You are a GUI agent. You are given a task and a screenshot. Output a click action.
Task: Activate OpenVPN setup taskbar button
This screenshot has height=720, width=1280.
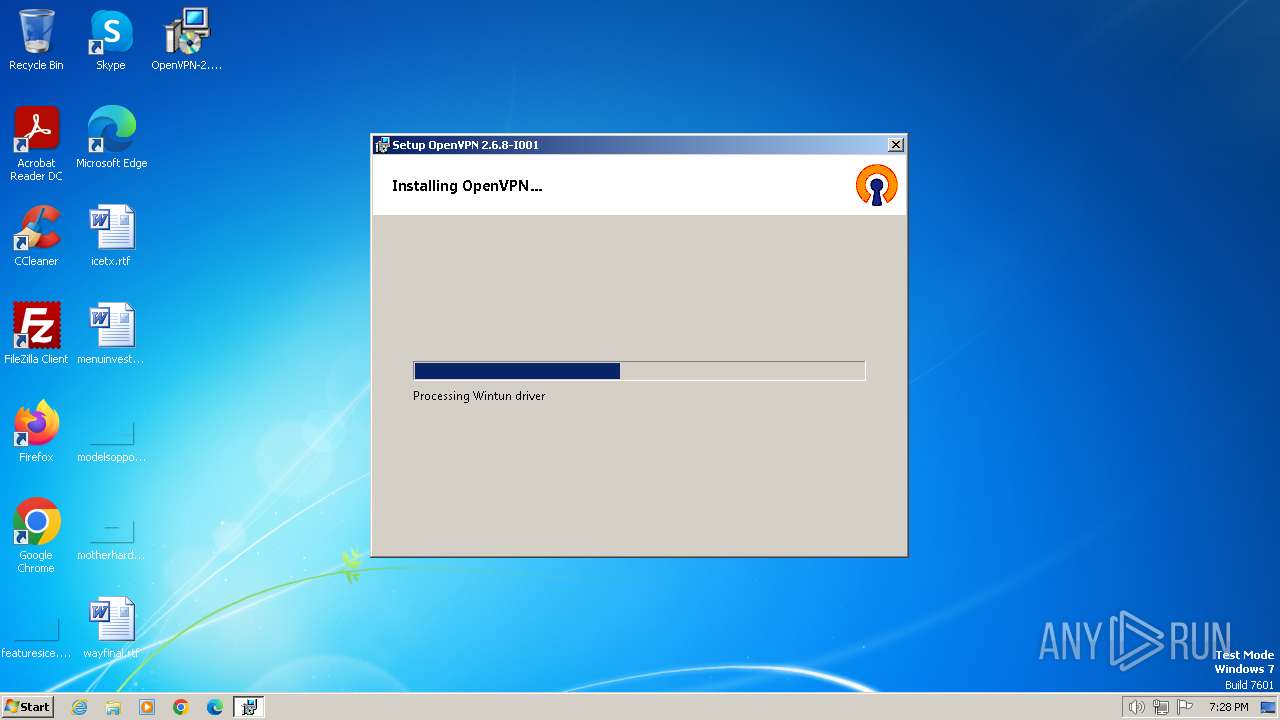(249, 707)
